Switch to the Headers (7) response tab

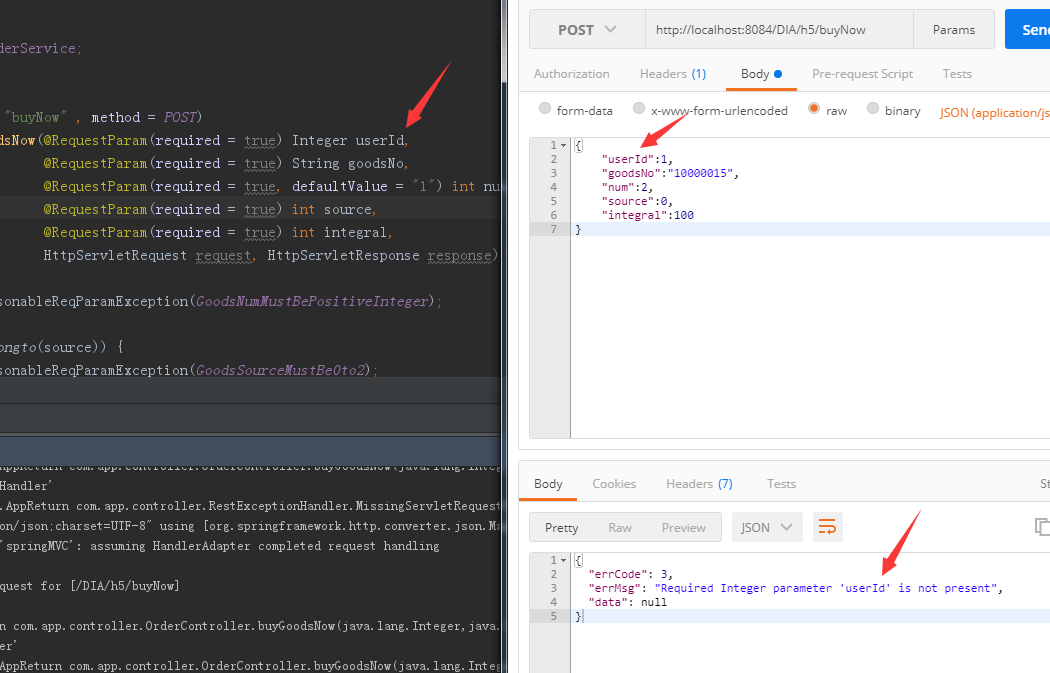pyautogui.click(x=699, y=483)
